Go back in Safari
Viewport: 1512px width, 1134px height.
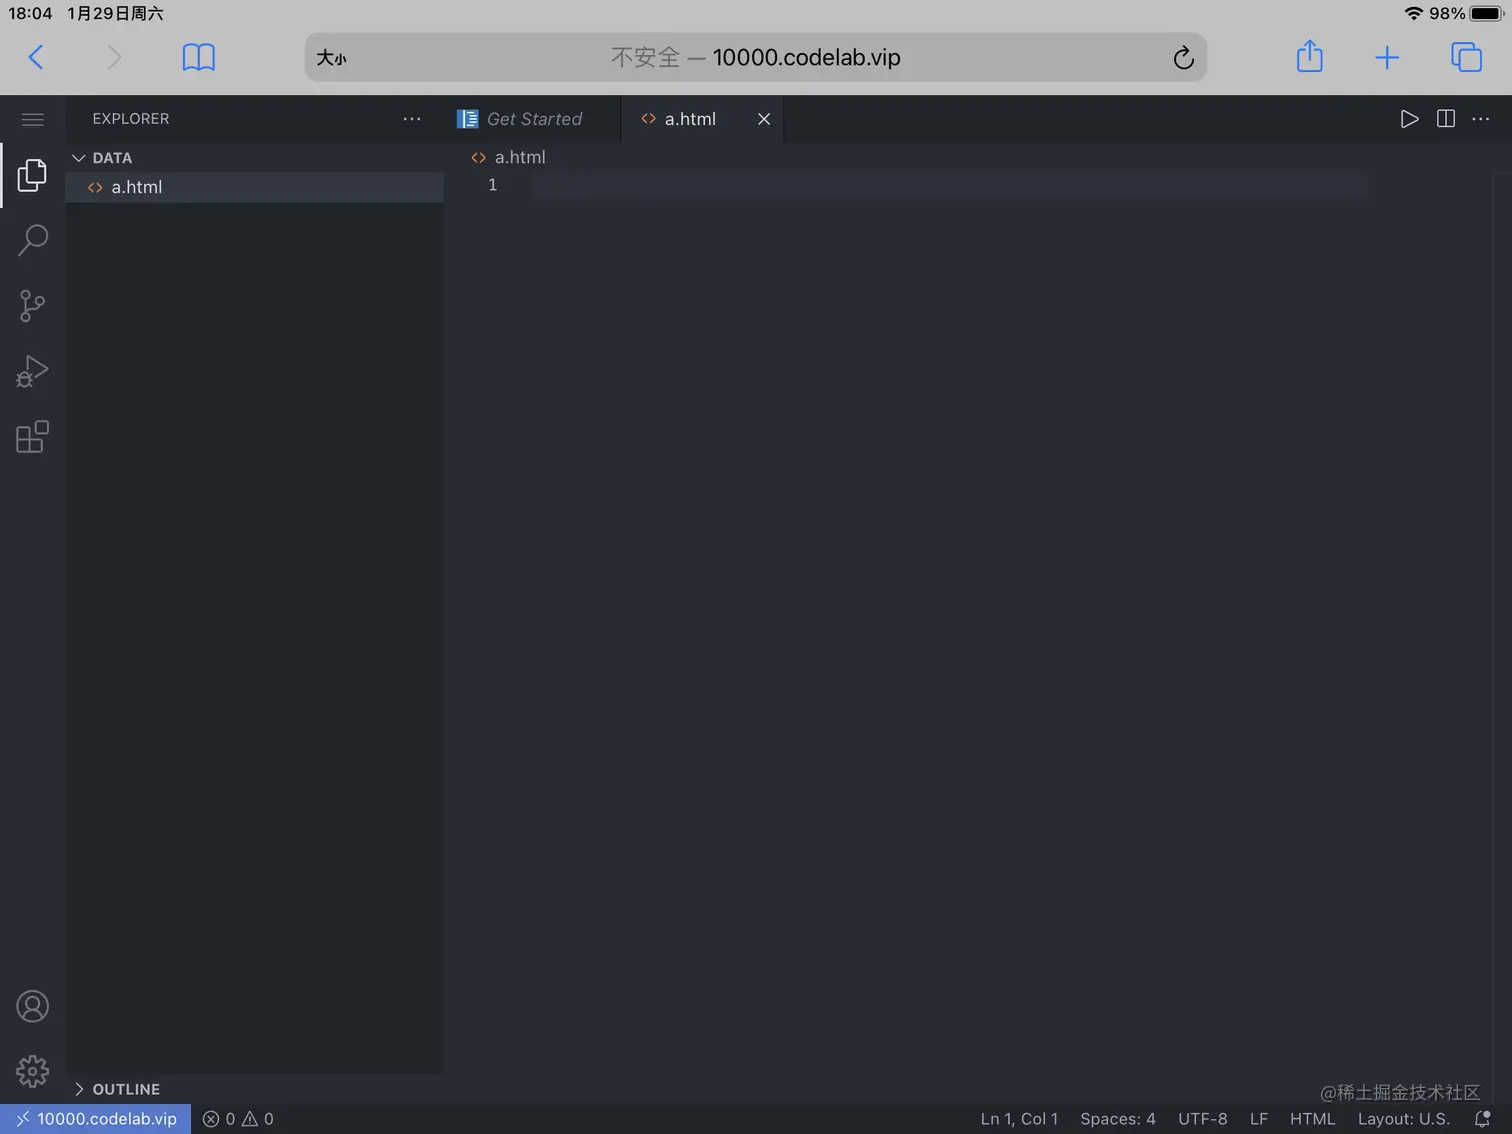(x=36, y=57)
